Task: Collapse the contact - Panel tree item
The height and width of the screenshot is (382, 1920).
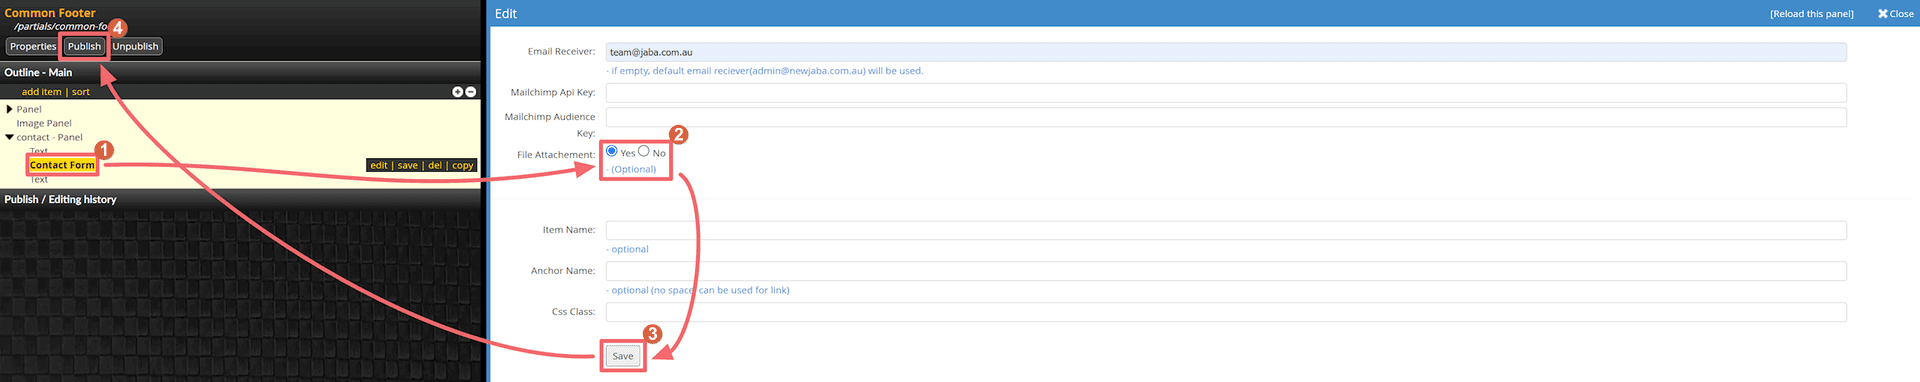Action: [10, 137]
